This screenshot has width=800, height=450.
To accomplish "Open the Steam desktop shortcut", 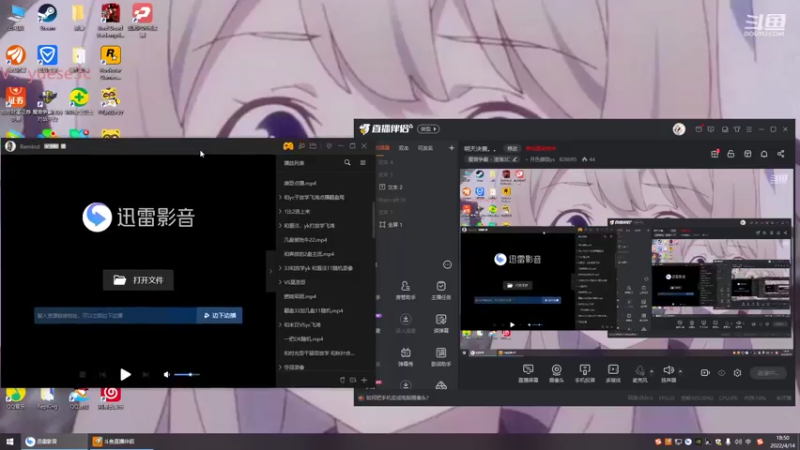I will (47, 17).
